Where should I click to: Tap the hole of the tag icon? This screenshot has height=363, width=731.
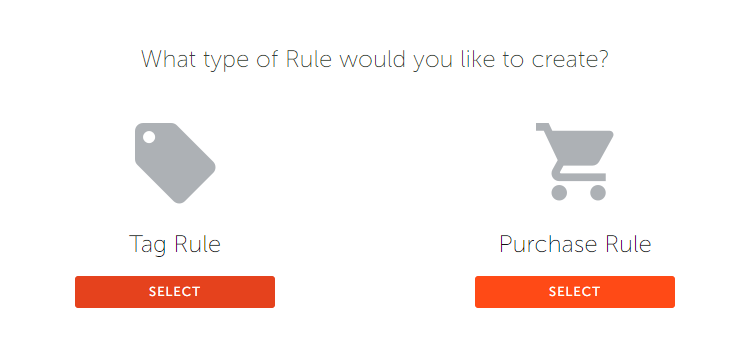[x=149, y=137]
